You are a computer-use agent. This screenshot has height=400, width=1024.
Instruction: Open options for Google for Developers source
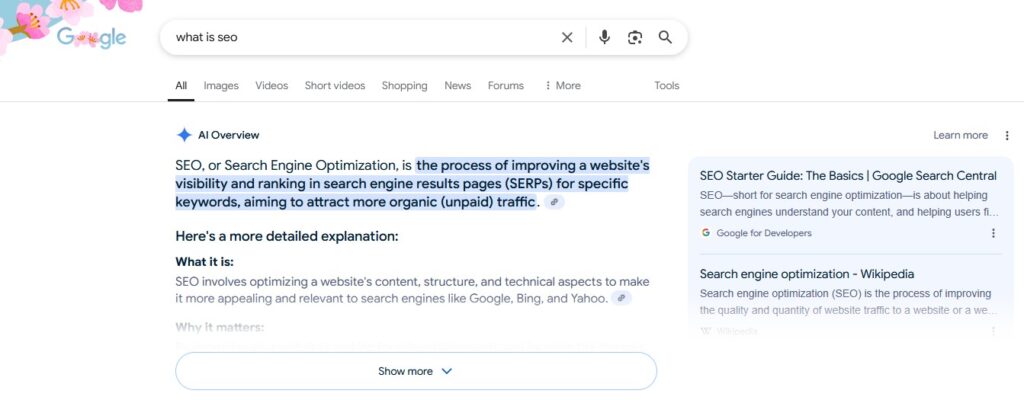point(993,233)
